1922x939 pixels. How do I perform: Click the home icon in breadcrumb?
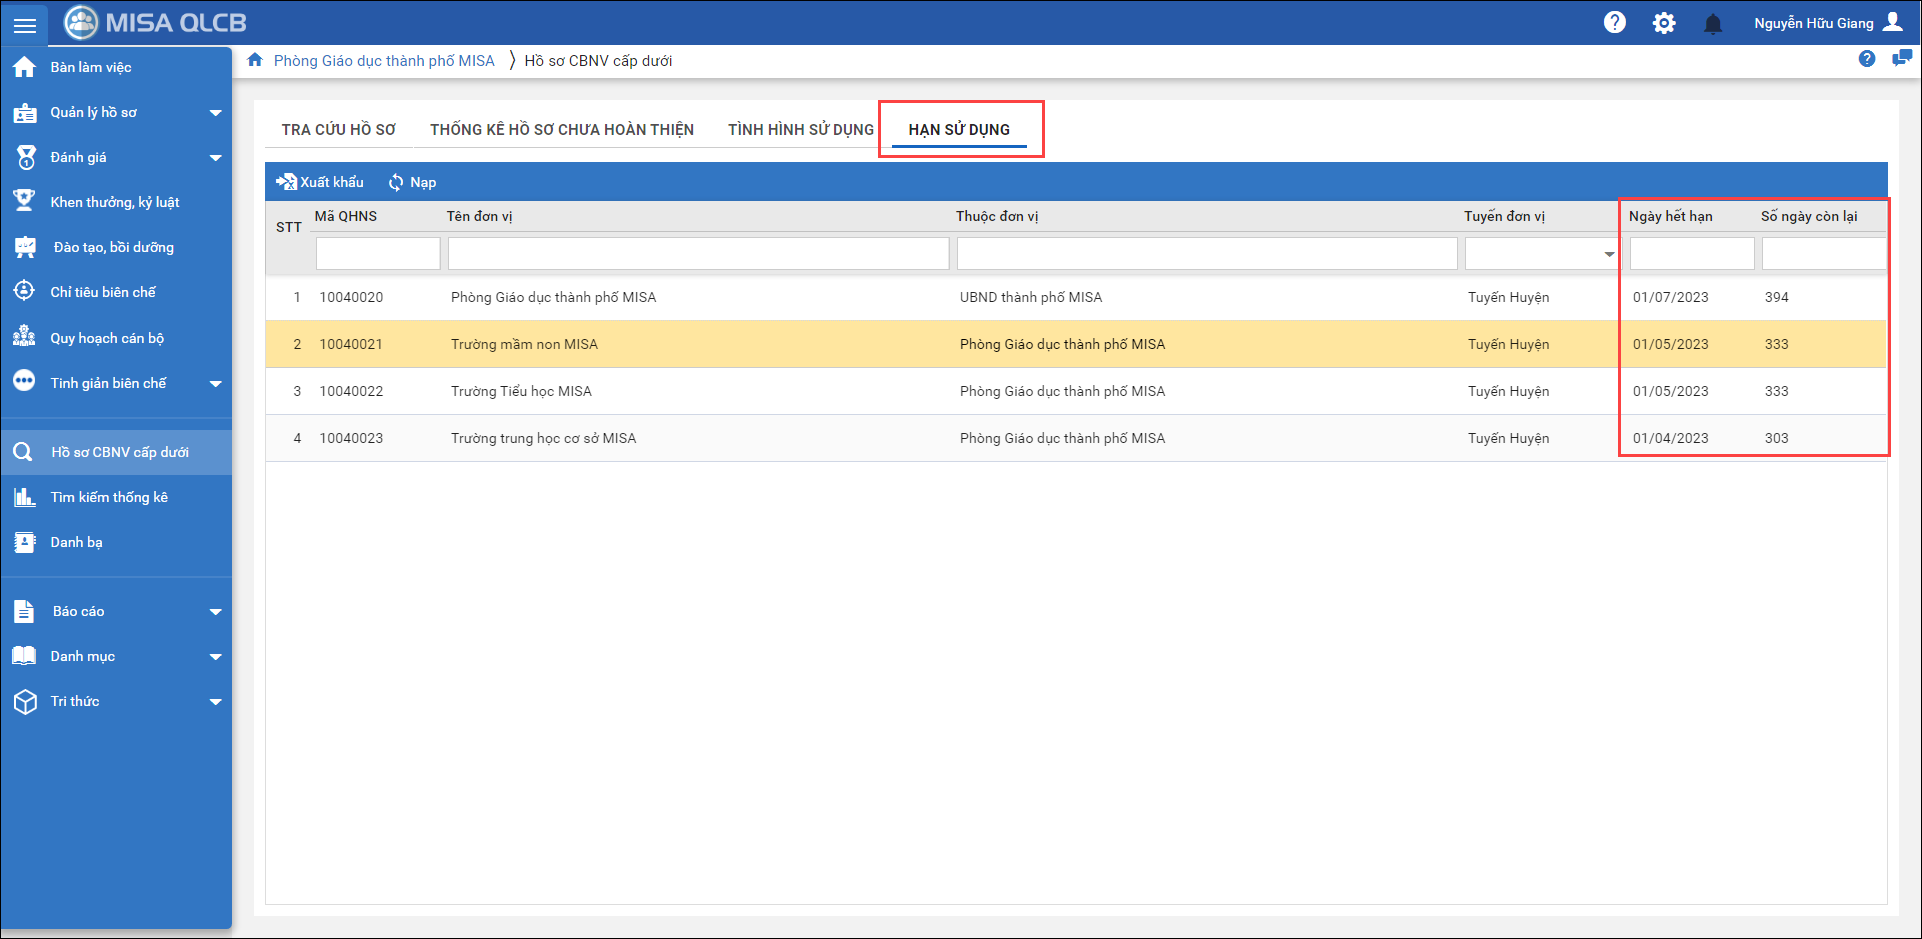click(x=255, y=60)
